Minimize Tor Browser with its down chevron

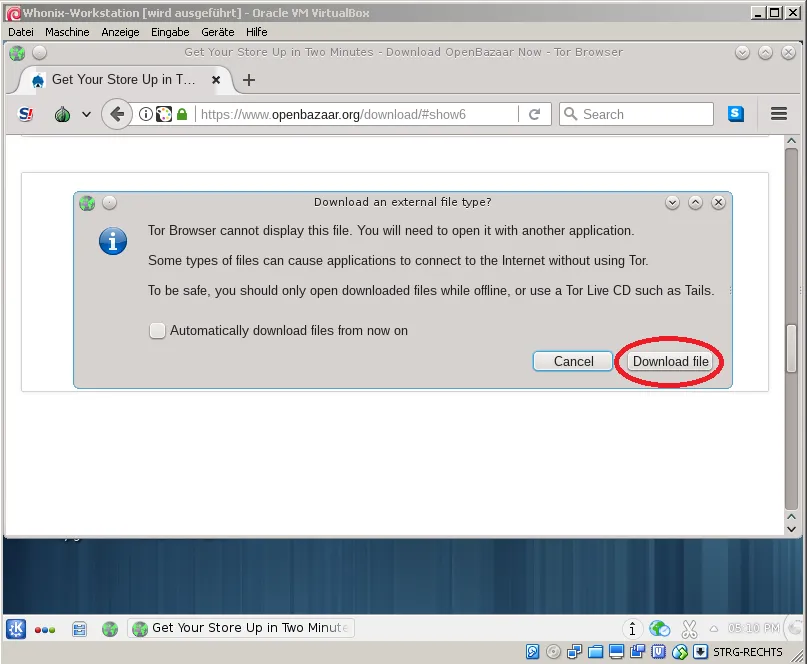(742, 53)
